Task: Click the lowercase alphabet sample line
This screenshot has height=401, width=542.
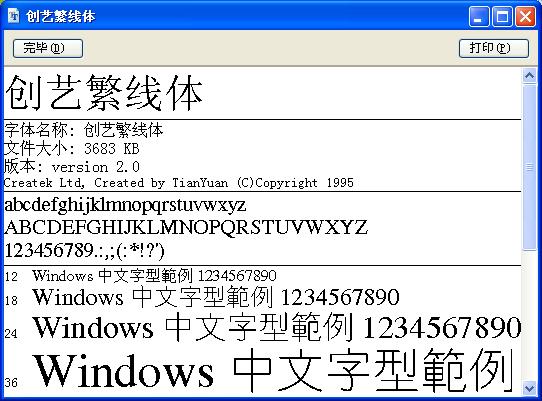Action: (x=125, y=206)
